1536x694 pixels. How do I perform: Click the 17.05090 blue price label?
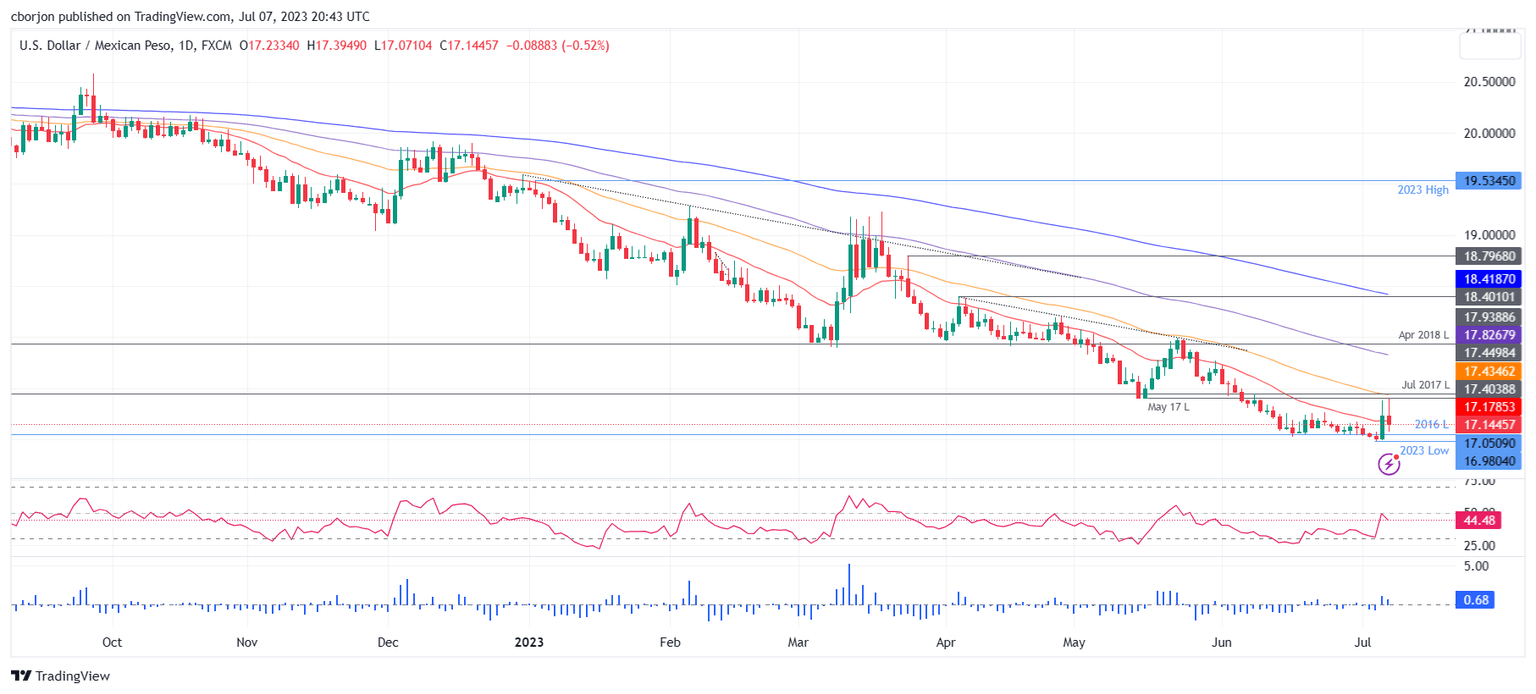tap(1489, 444)
